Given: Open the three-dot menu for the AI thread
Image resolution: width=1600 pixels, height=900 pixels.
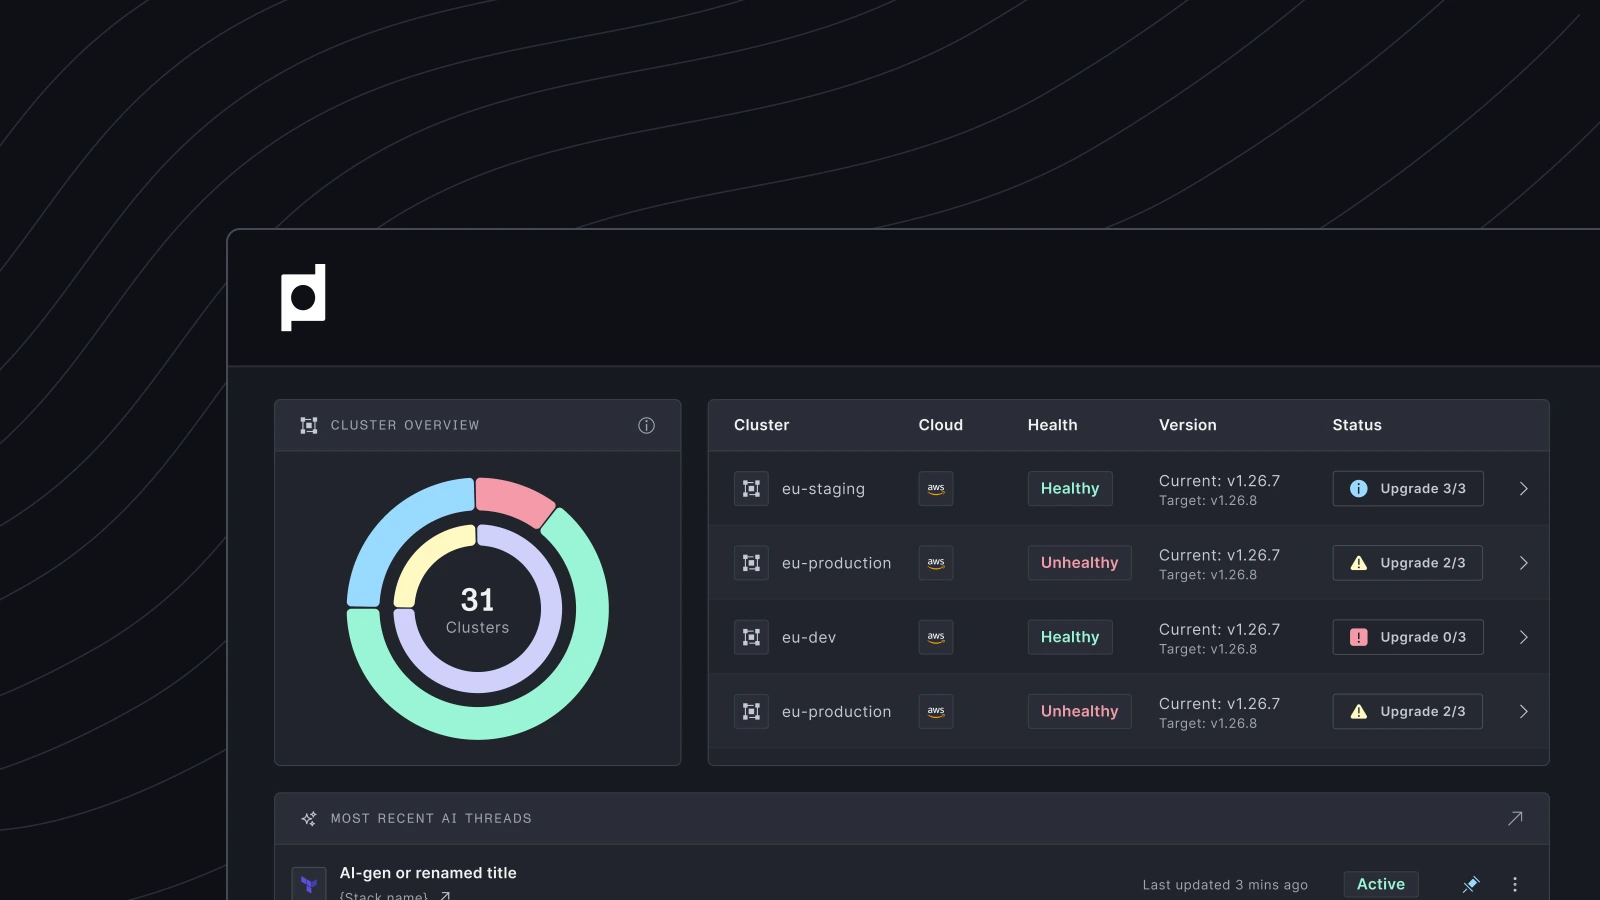Looking at the screenshot, I should point(1515,884).
